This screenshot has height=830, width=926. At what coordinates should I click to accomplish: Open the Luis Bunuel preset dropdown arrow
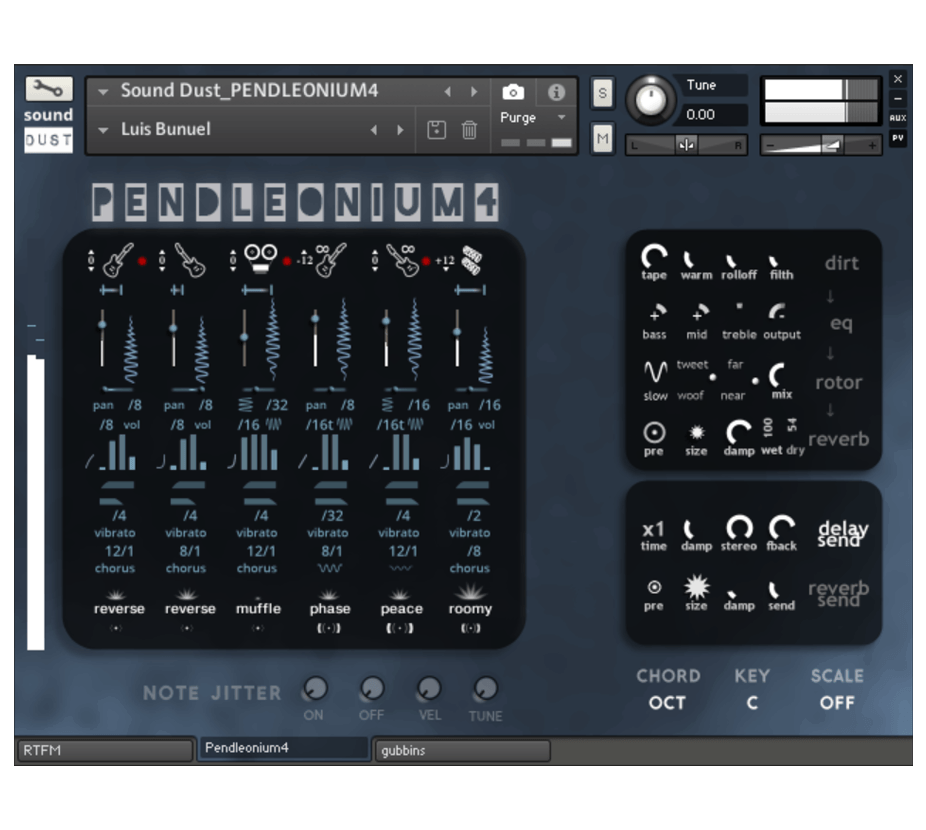[x=103, y=130]
